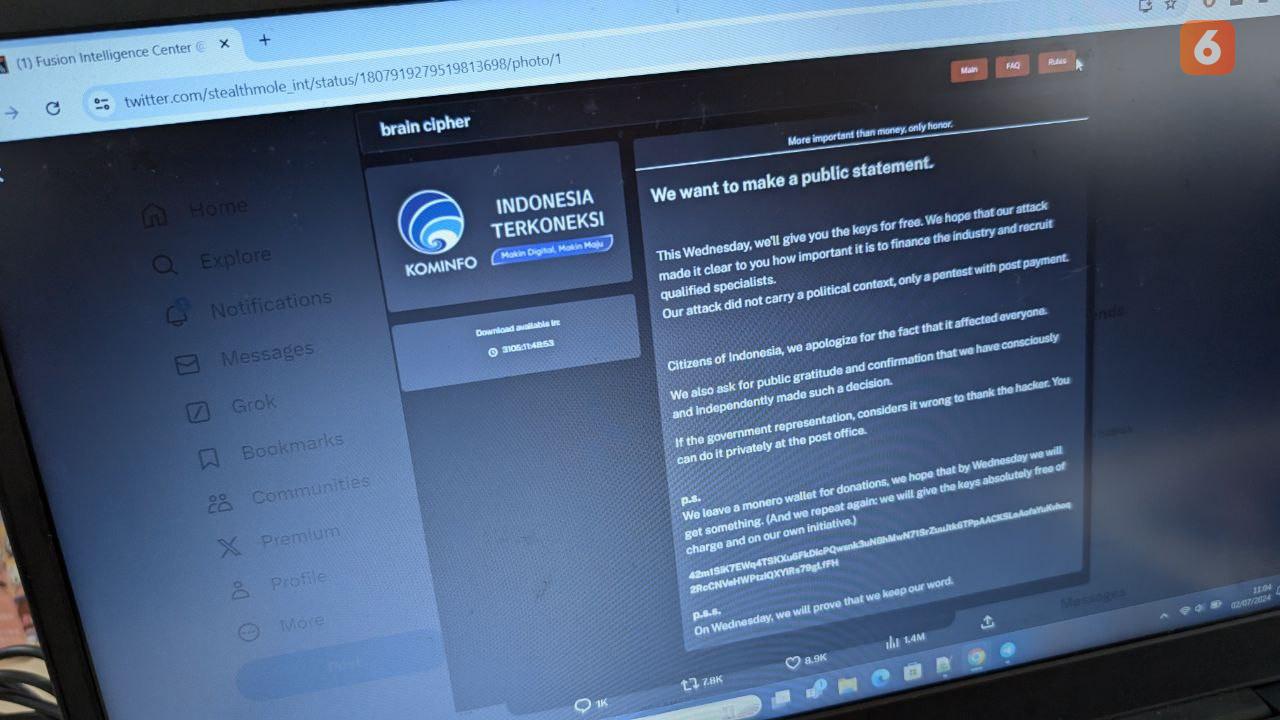Click the retweet icon showing 7.8K
The width and height of the screenshot is (1280, 720).
(x=690, y=685)
